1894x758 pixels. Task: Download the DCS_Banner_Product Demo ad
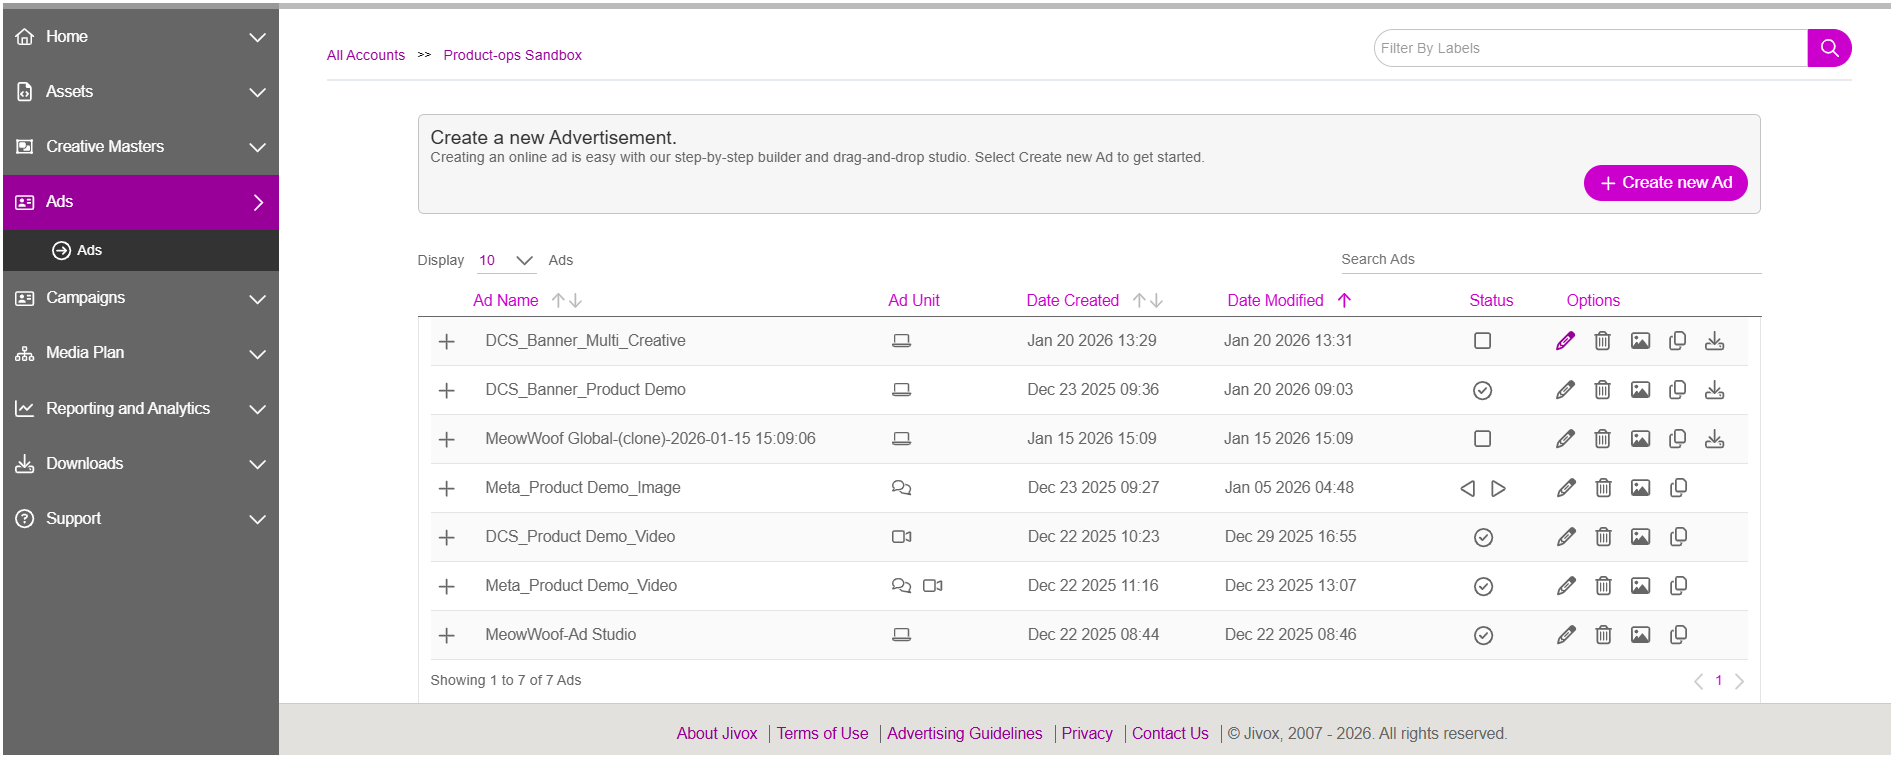point(1714,390)
